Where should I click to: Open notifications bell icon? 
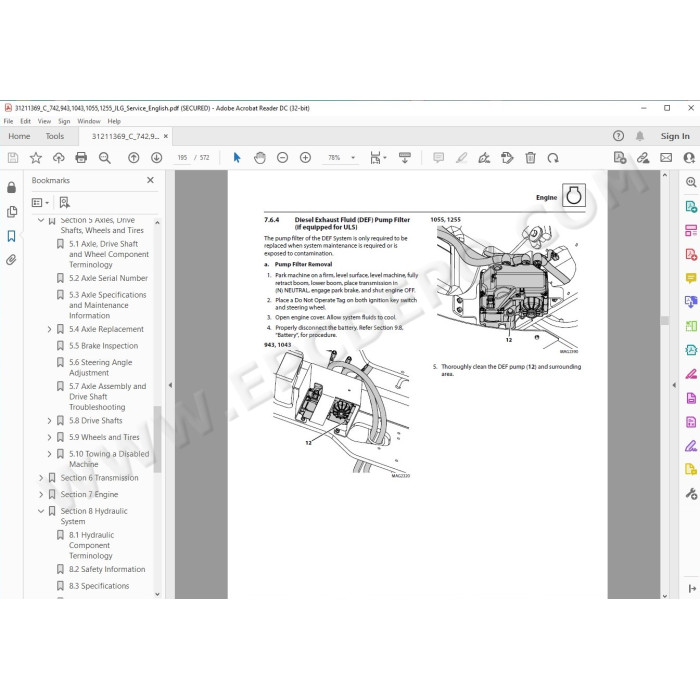[640, 136]
